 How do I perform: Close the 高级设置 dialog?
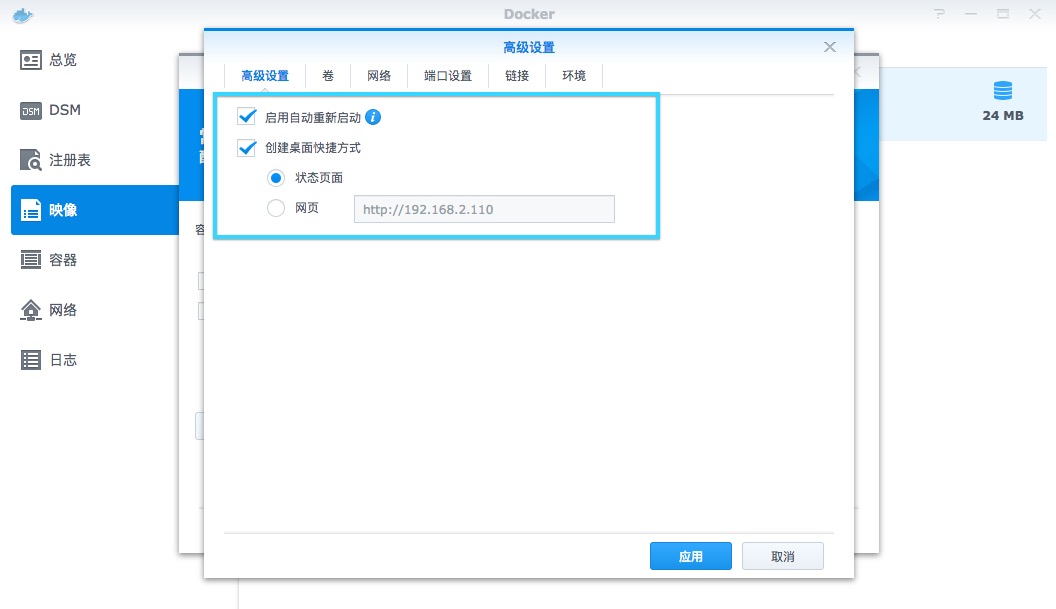829,47
